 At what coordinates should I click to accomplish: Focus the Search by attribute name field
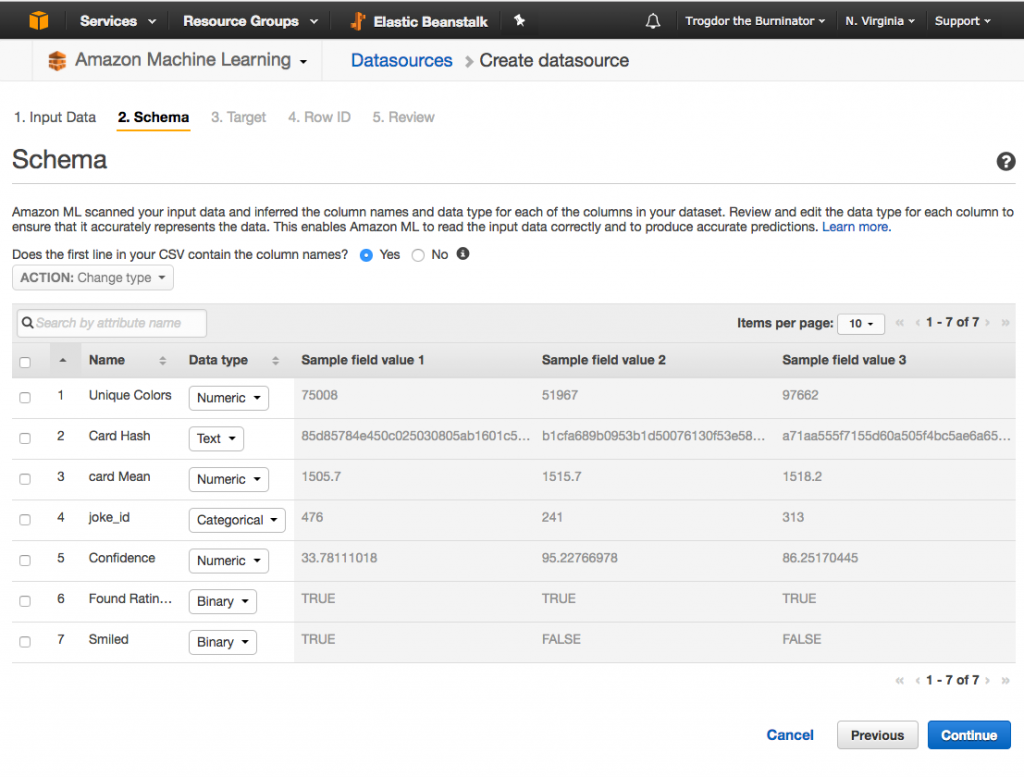click(x=112, y=323)
